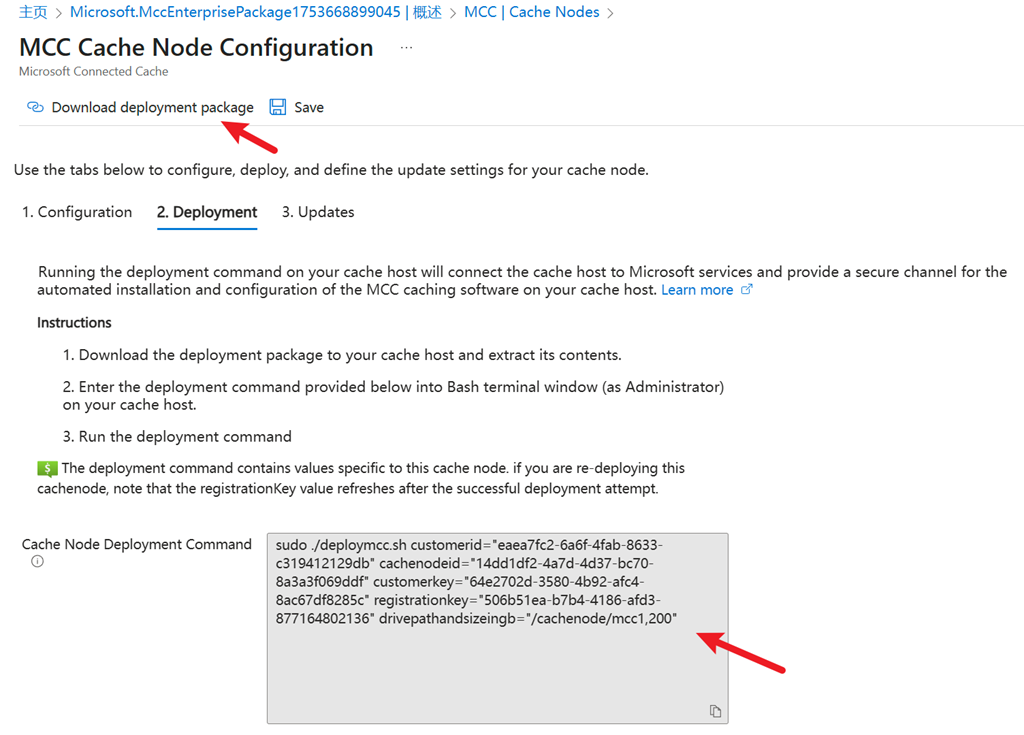Click the green dollar note icon

point(48,468)
